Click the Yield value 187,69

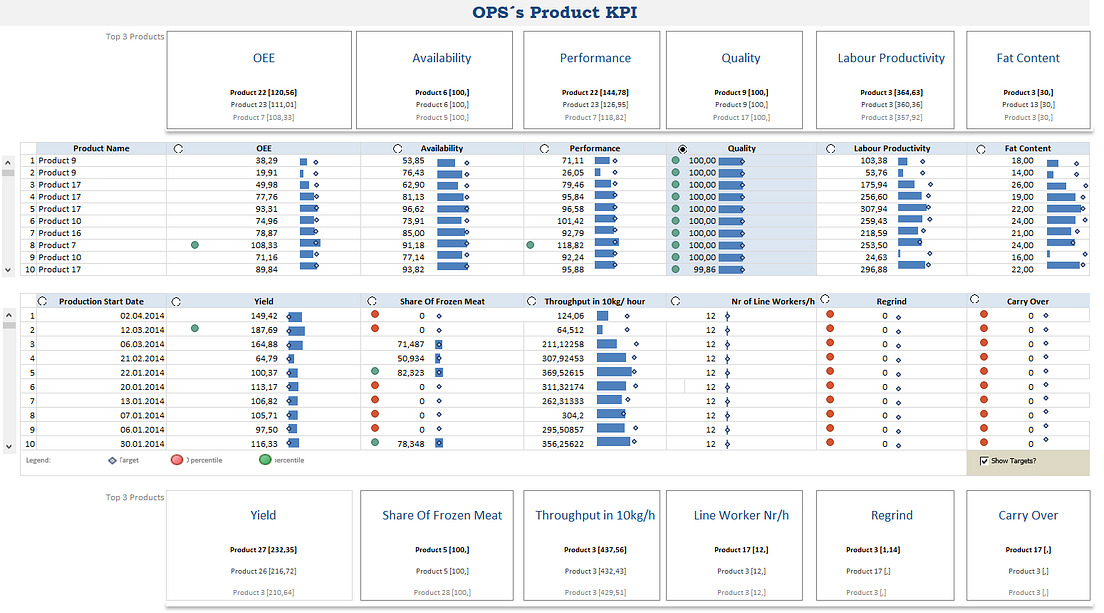point(264,330)
